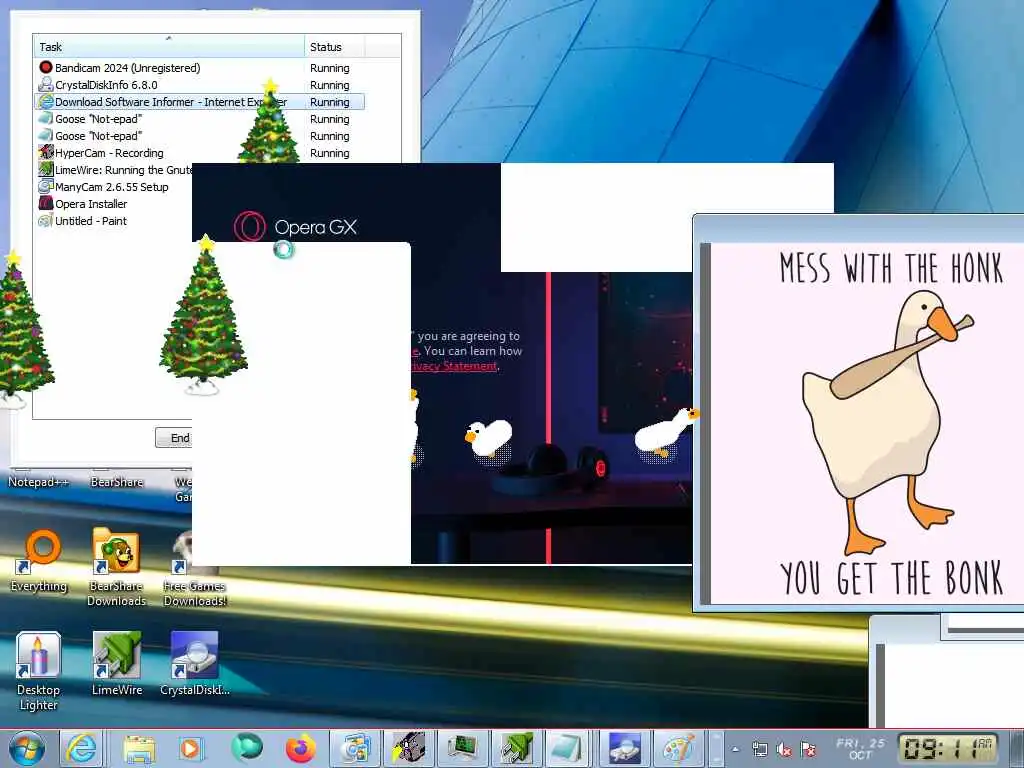Select Download Software Informer task row
This screenshot has height=768, width=1024.
(x=199, y=102)
